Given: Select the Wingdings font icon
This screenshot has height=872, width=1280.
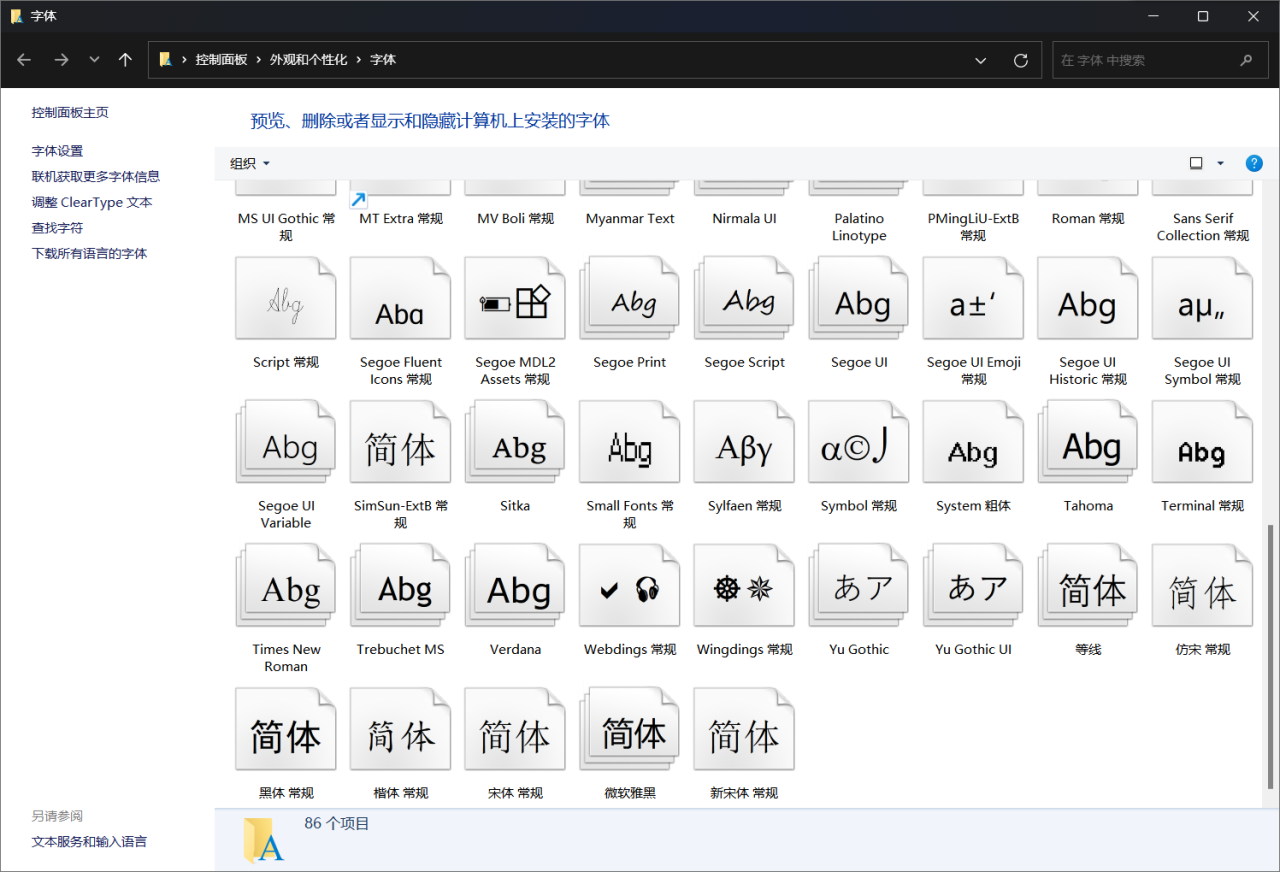Looking at the screenshot, I should (744, 586).
